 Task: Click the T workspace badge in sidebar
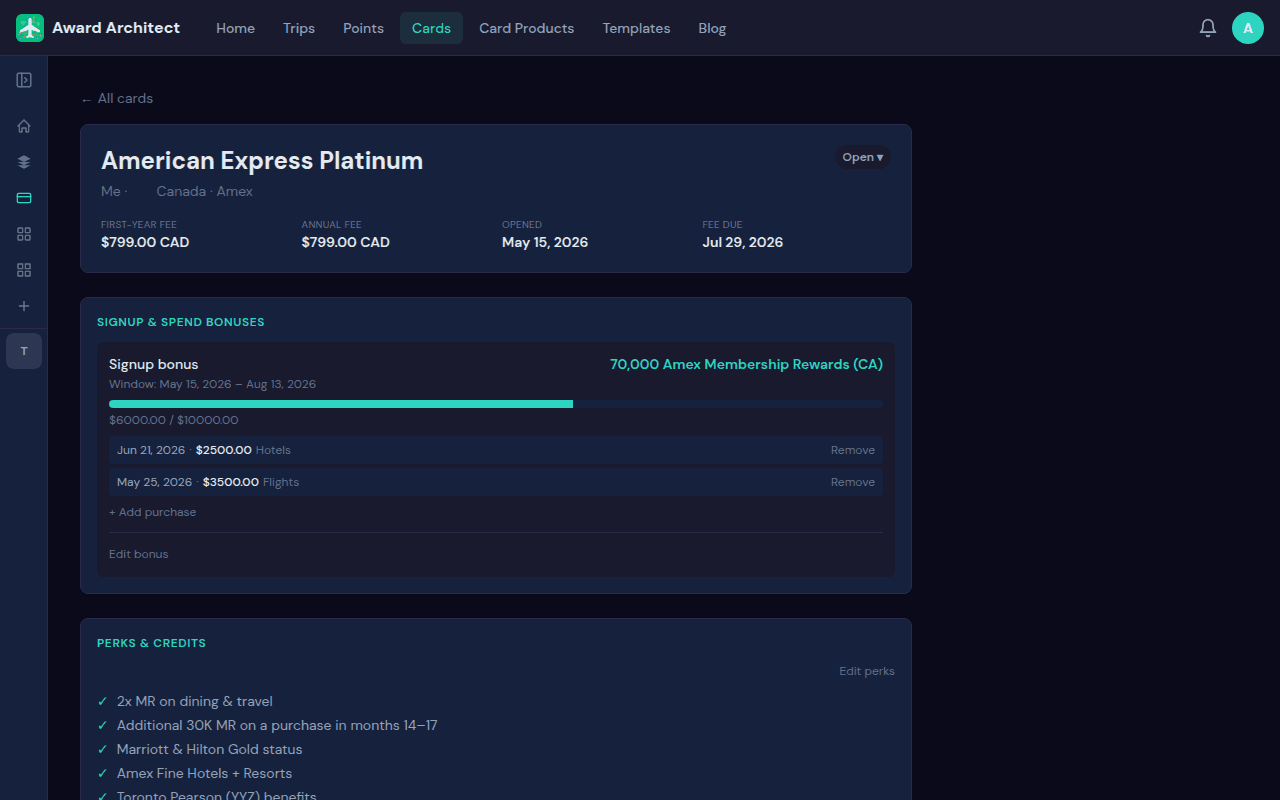(x=24, y=351)
